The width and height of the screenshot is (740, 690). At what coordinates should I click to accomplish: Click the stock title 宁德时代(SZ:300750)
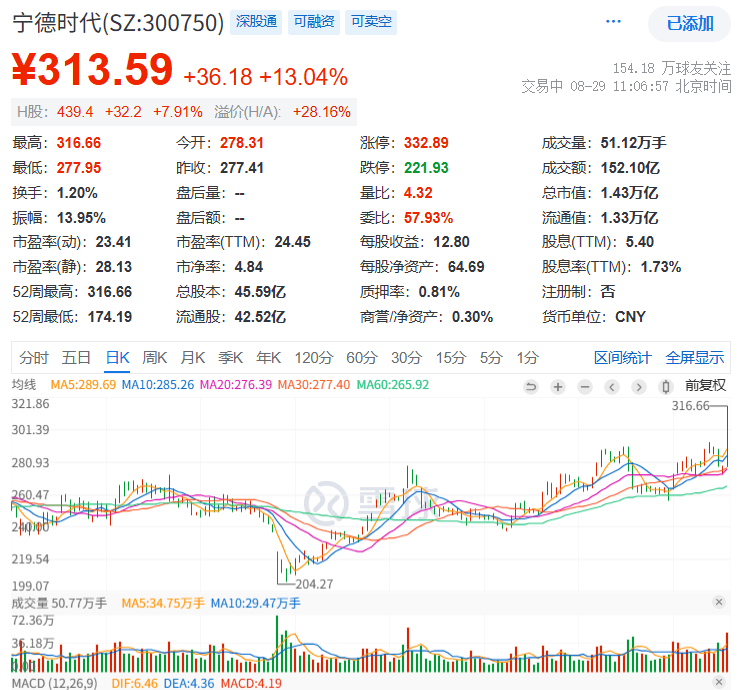click(118, 23)
